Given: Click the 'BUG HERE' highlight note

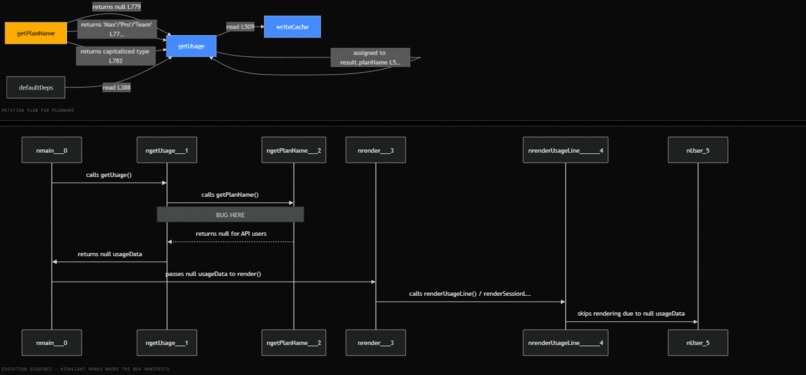Looking at the screenshot, I should (x=230, y=215).
